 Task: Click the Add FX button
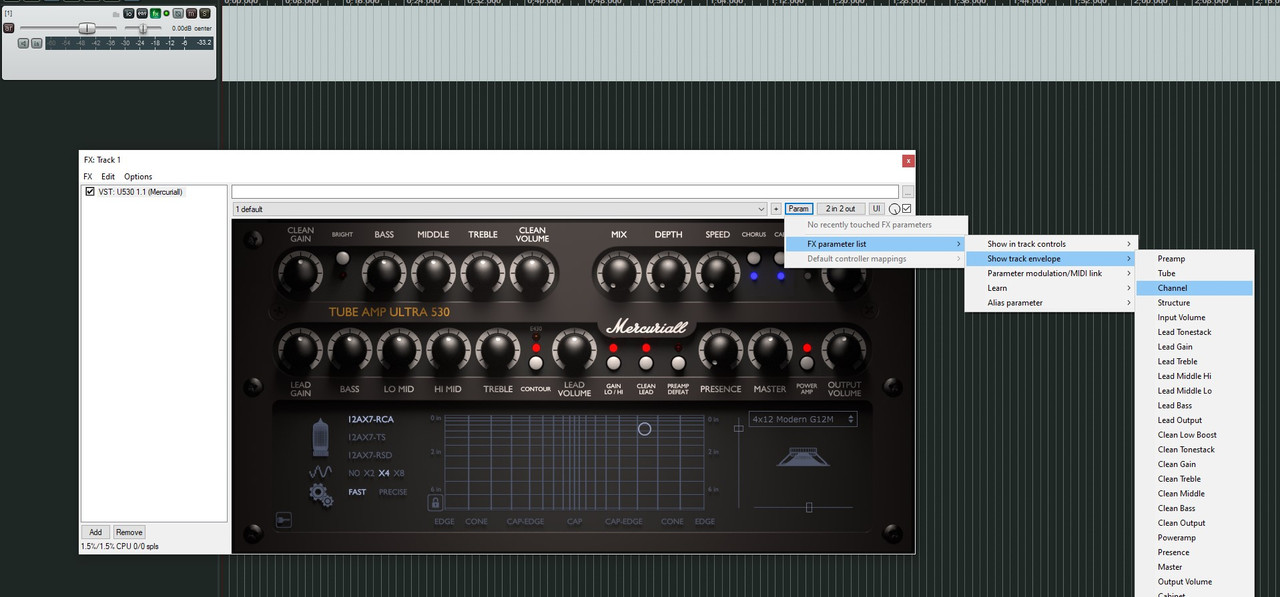pos(95,532)
